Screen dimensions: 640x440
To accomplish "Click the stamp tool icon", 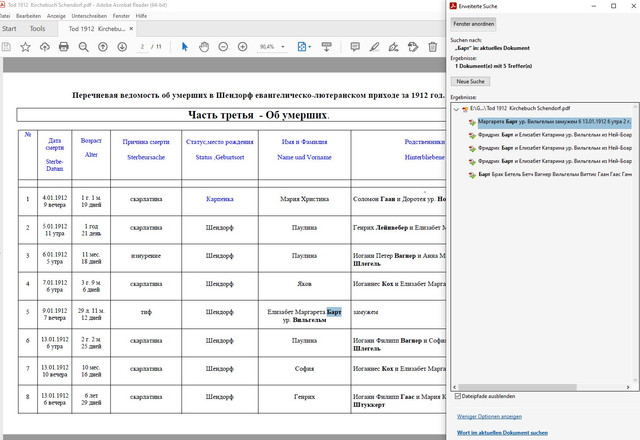I will point(413,47).
